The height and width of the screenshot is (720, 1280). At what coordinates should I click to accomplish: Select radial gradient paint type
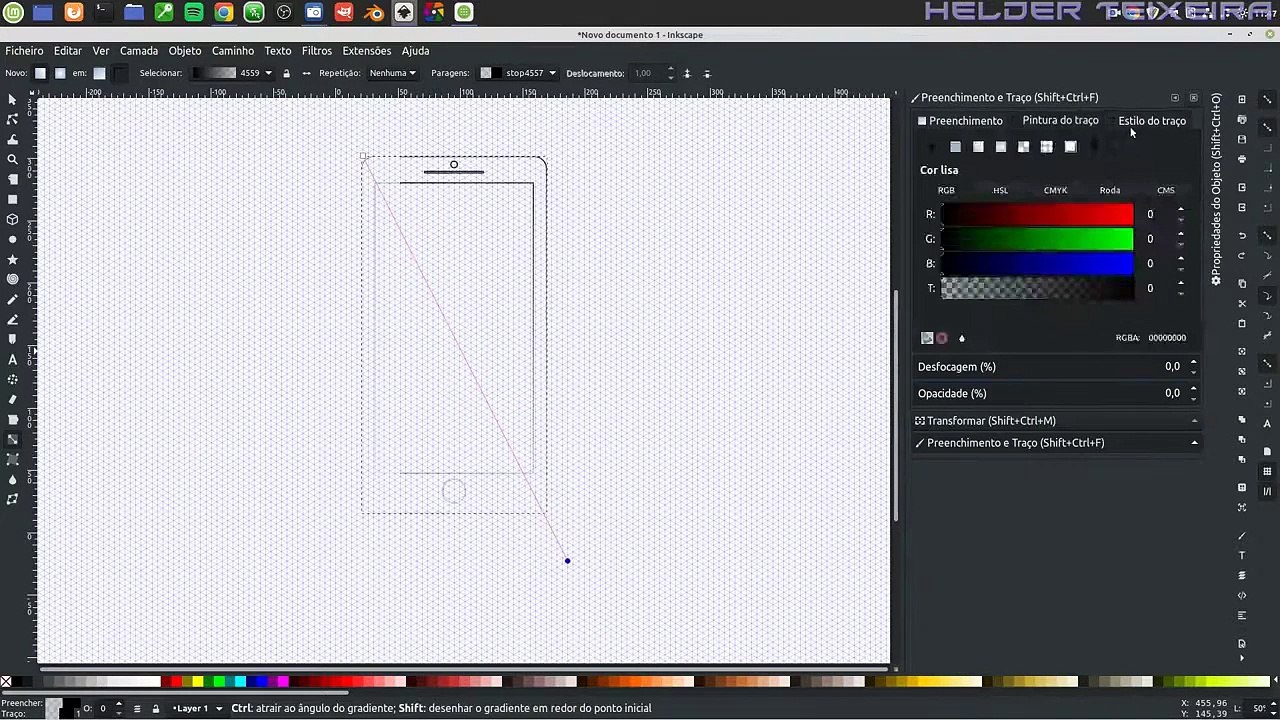coord(1001,147)
